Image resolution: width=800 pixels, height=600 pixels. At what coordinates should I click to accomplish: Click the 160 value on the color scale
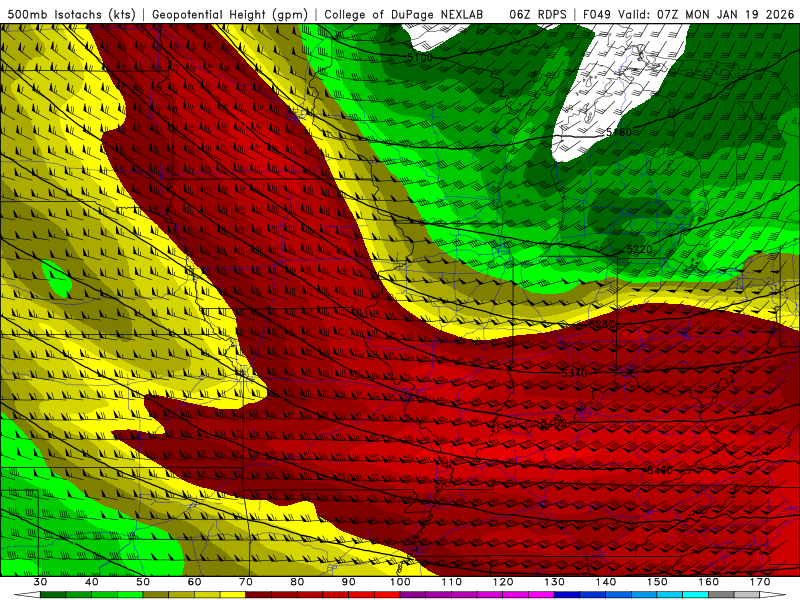[709, 582]
